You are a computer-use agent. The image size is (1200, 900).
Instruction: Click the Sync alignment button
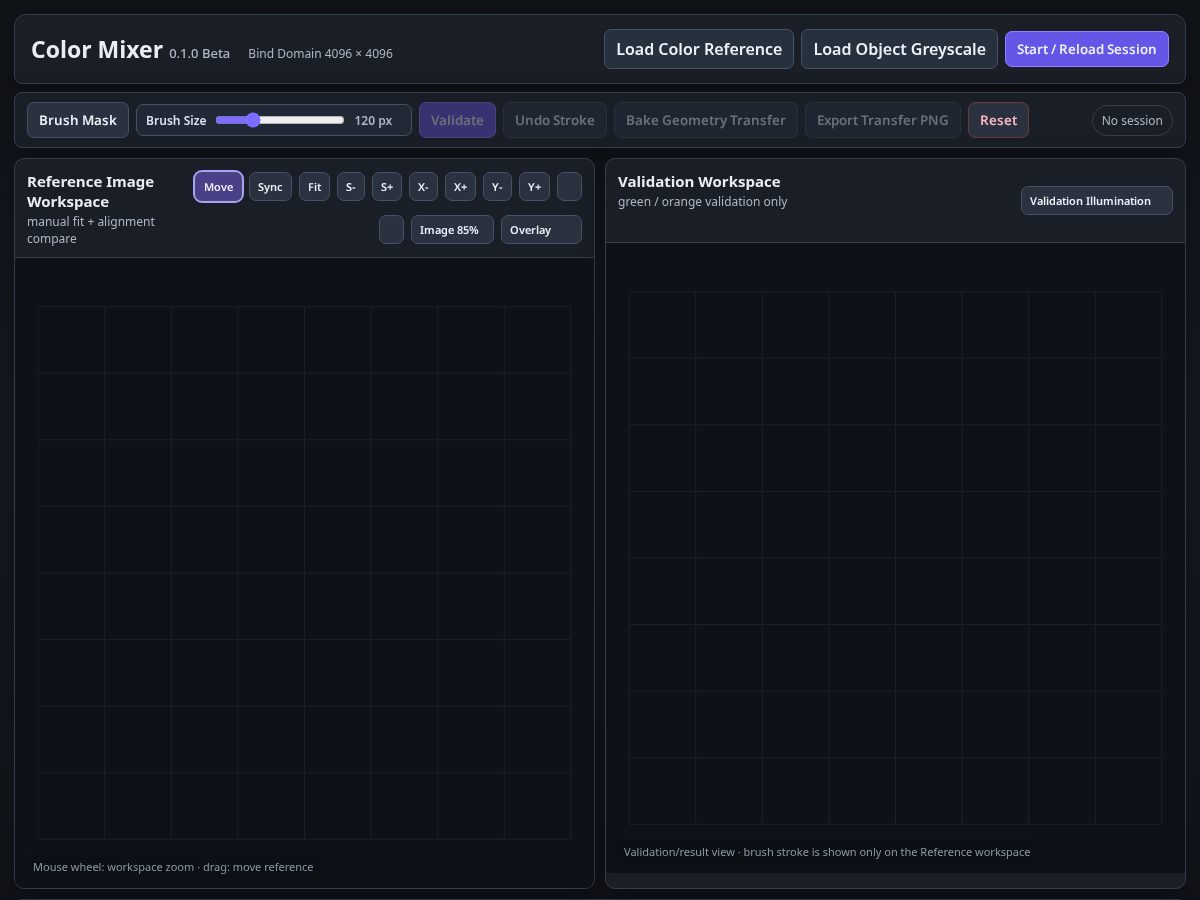(x=270, y=187)
